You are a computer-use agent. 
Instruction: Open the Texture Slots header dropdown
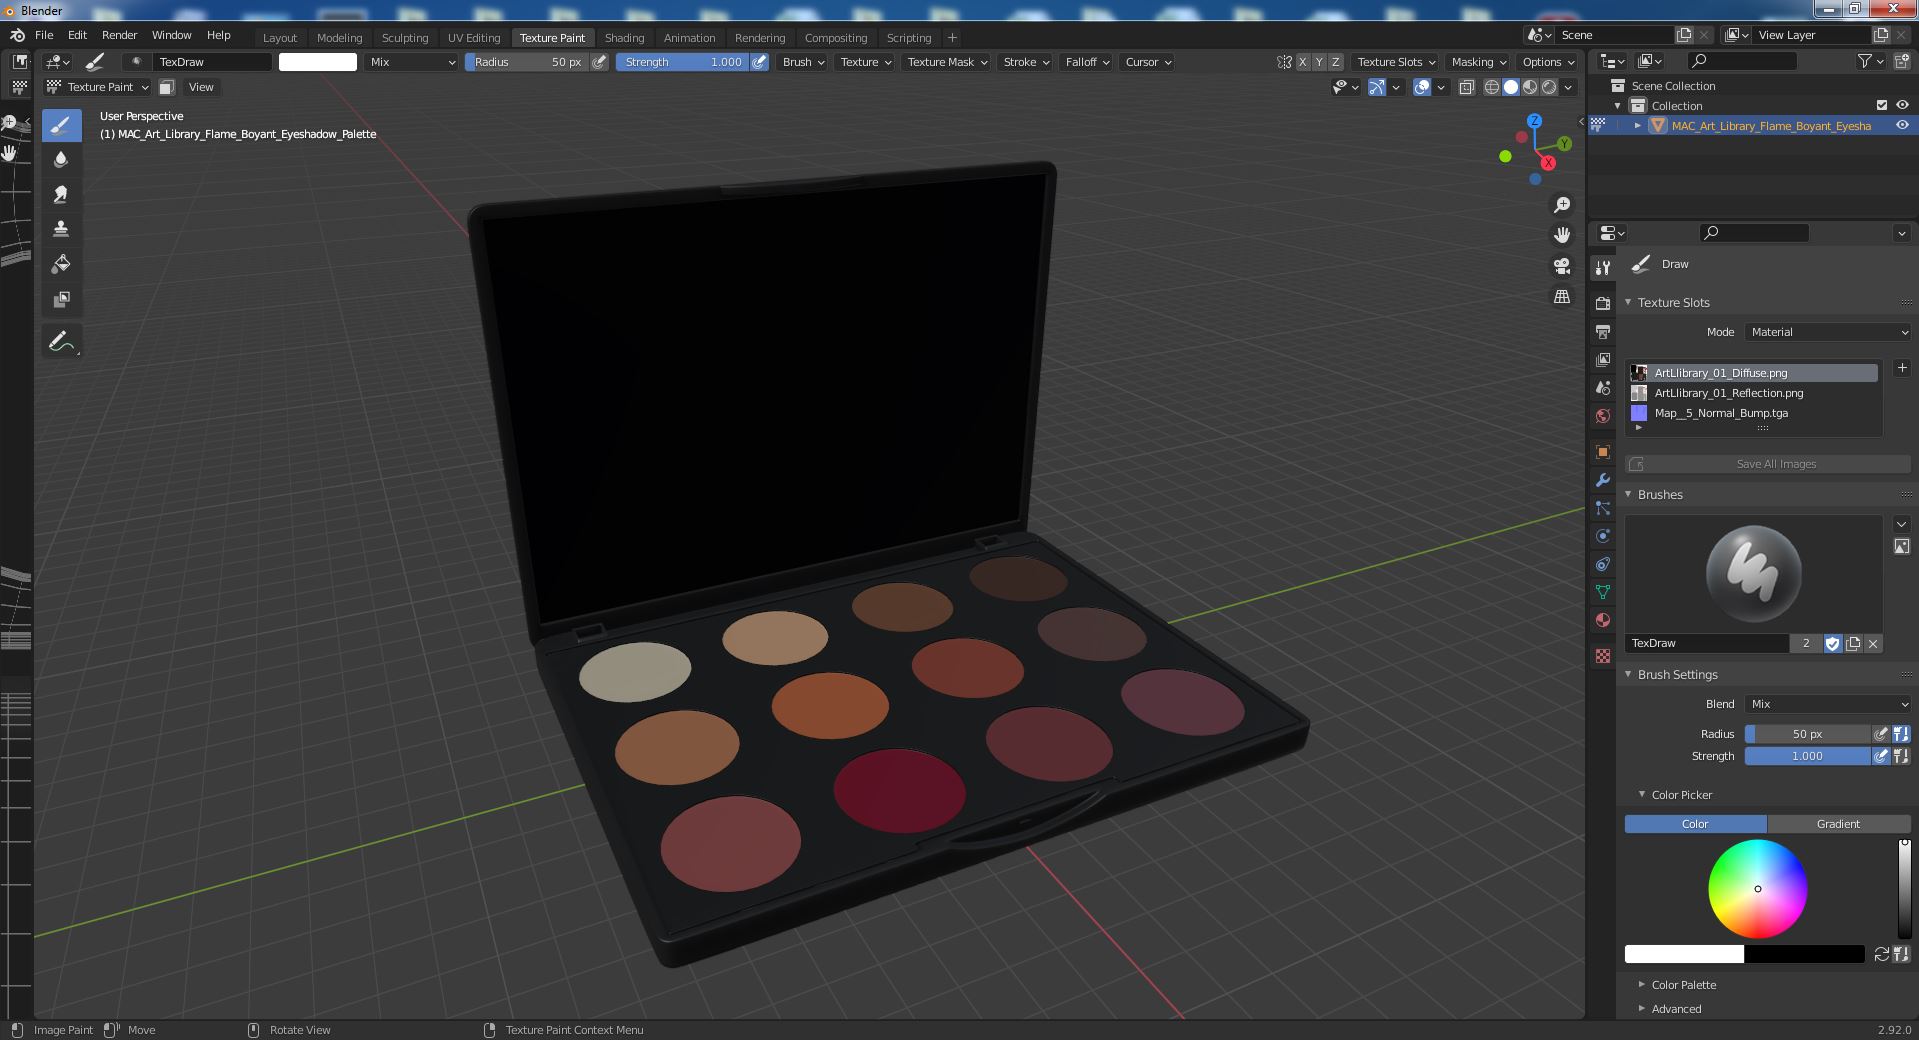click(x=1395, y=62)
